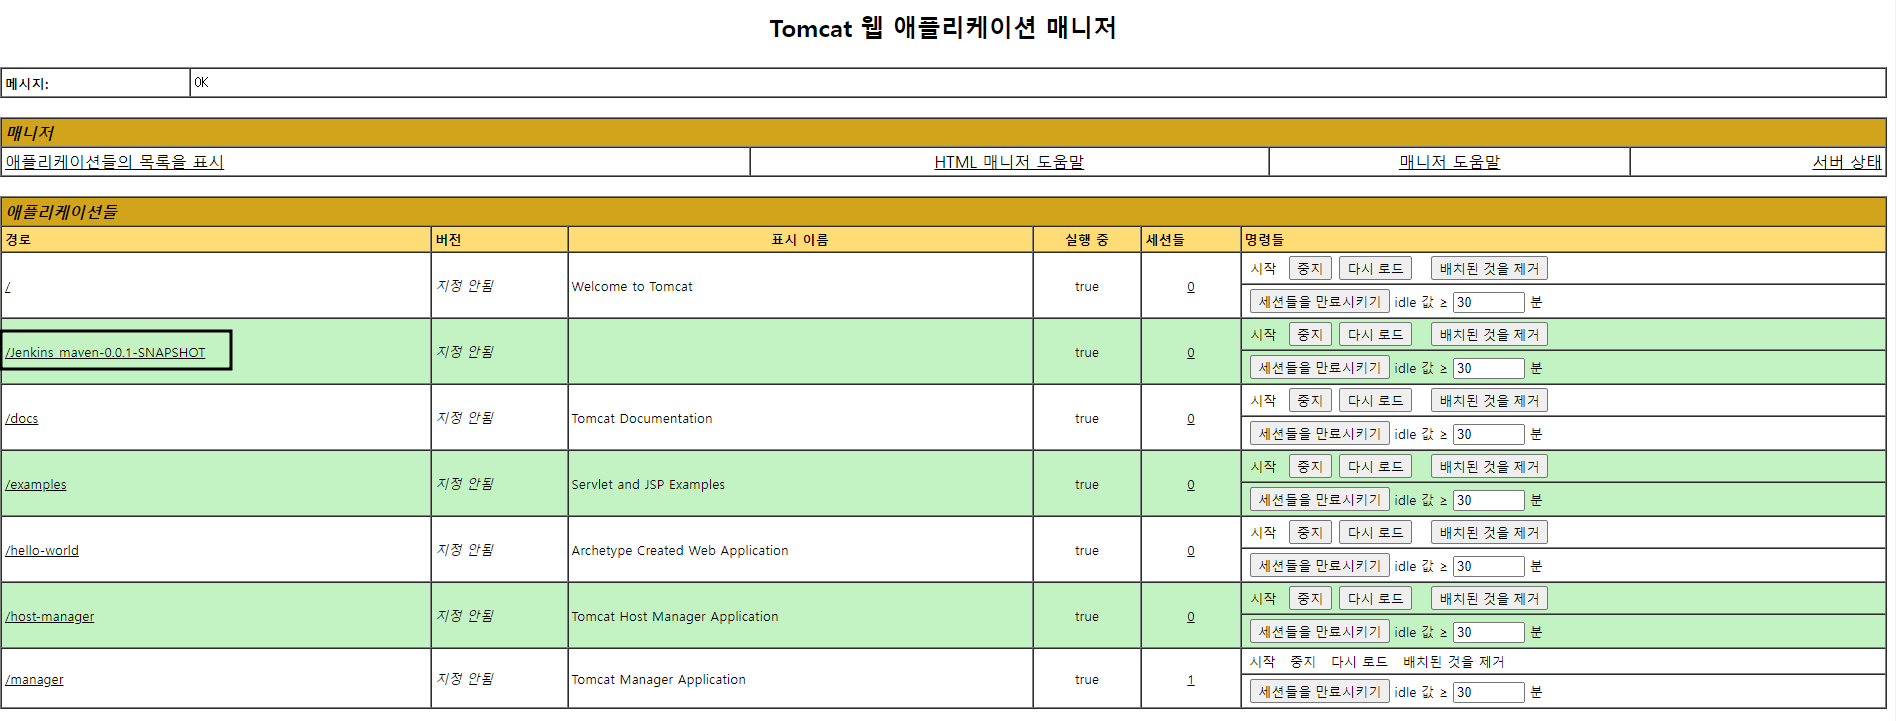Click the 'Tomcat Documentation' display name
Screen dimensions: 1896x721
coord(642,419)
